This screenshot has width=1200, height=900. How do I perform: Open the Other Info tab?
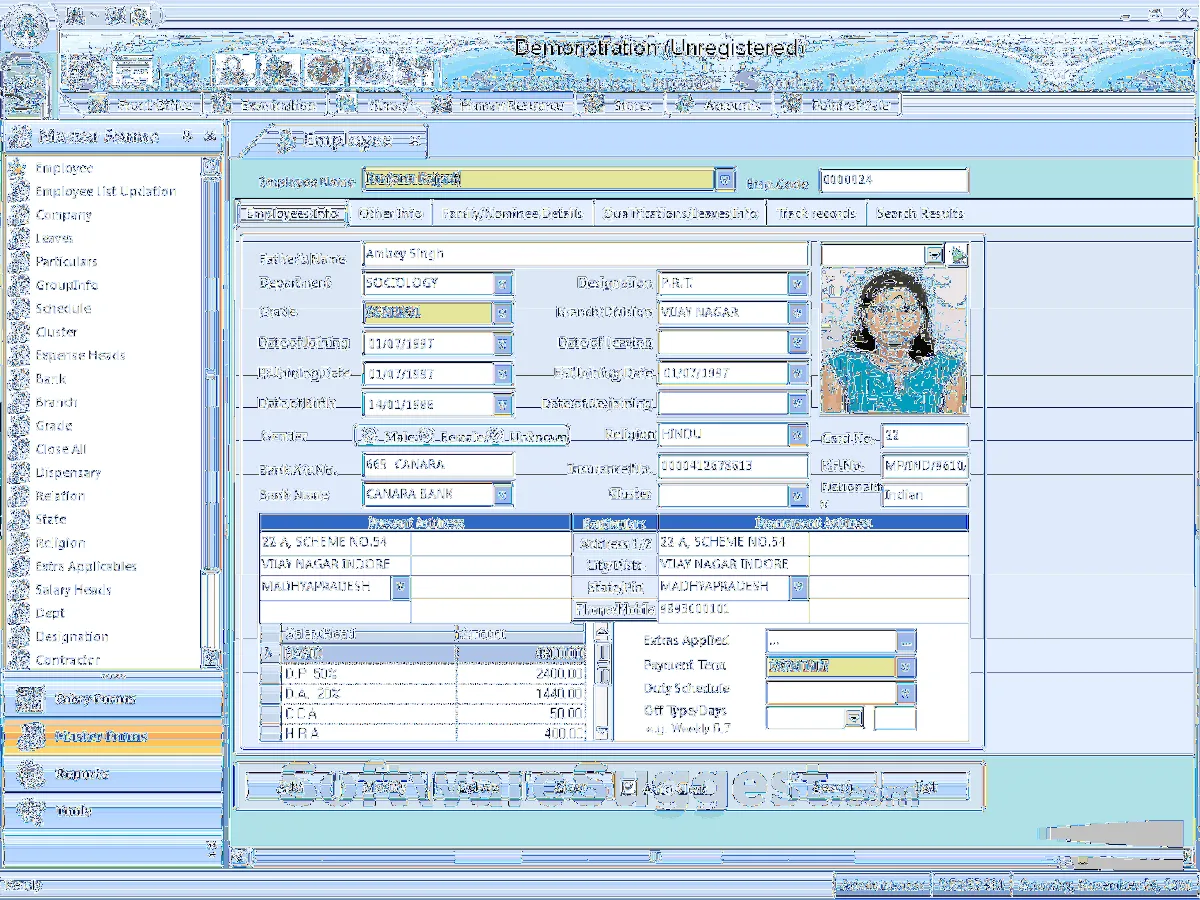[390, 213]
